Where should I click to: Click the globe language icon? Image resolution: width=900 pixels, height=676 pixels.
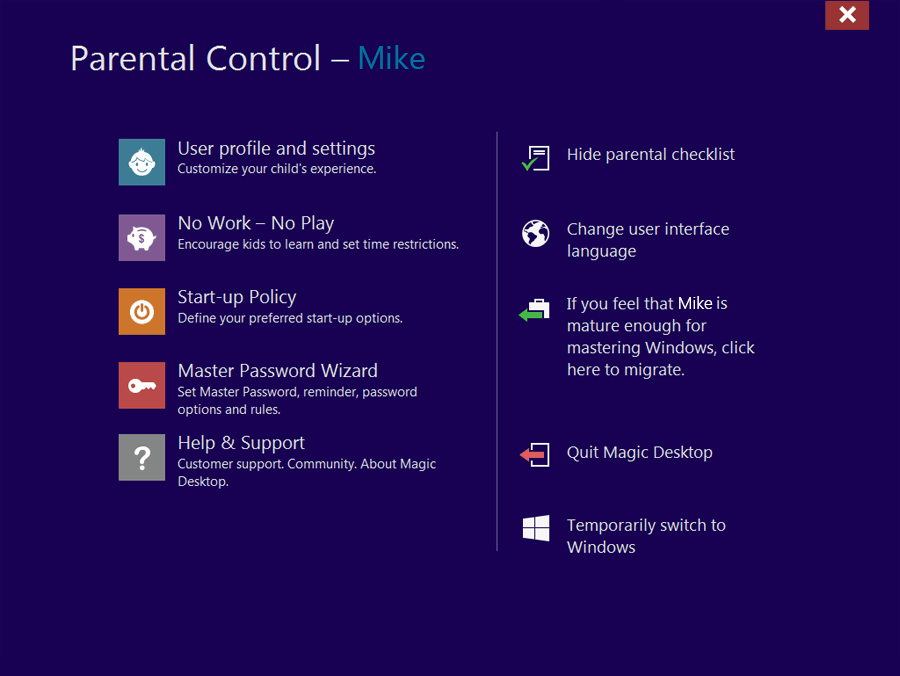536,234
